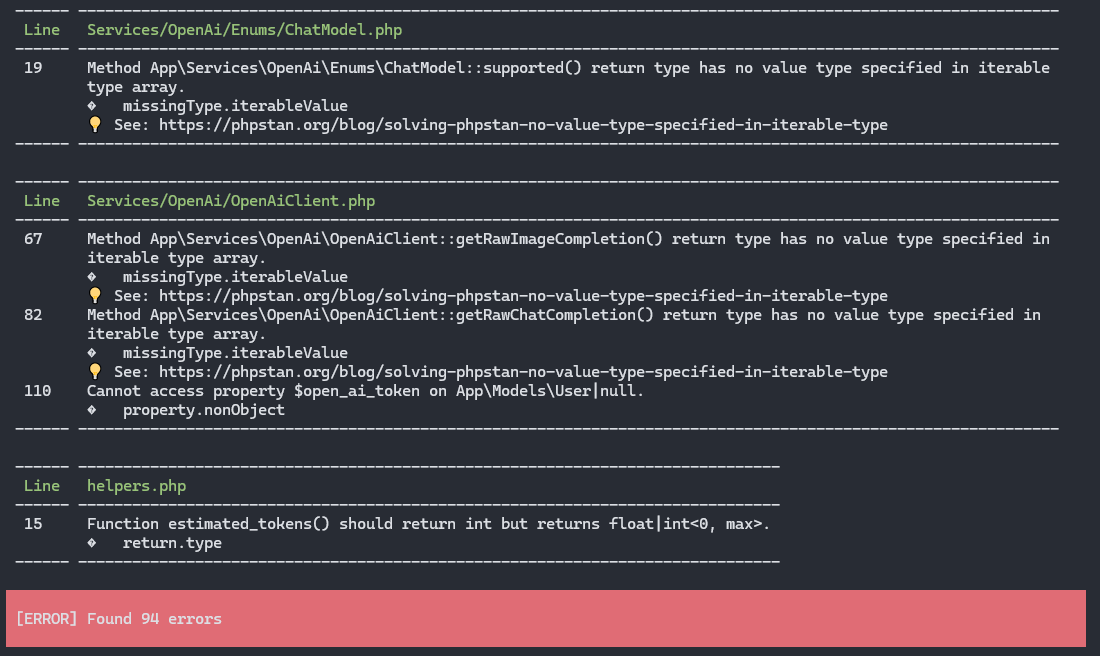The width and height of the screenshot is (1100, 656).
Task: Select line number 19 in ChatModel.php section
Action: 33,68
